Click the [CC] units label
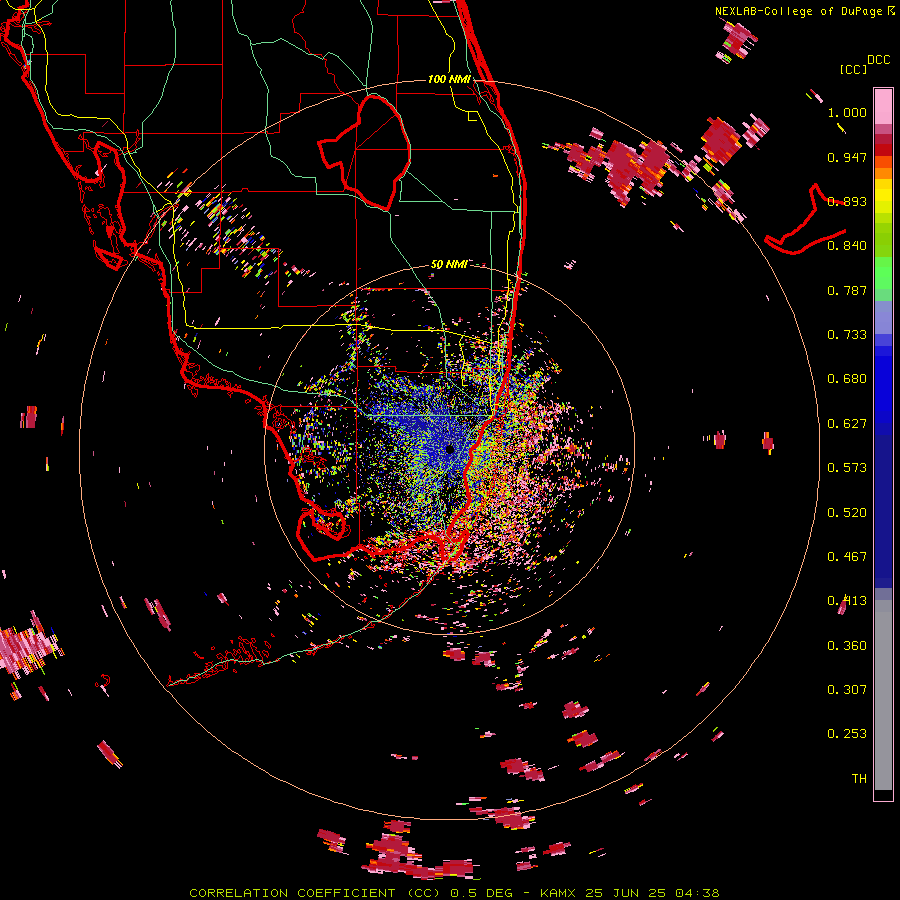 [x=853, y=69]
